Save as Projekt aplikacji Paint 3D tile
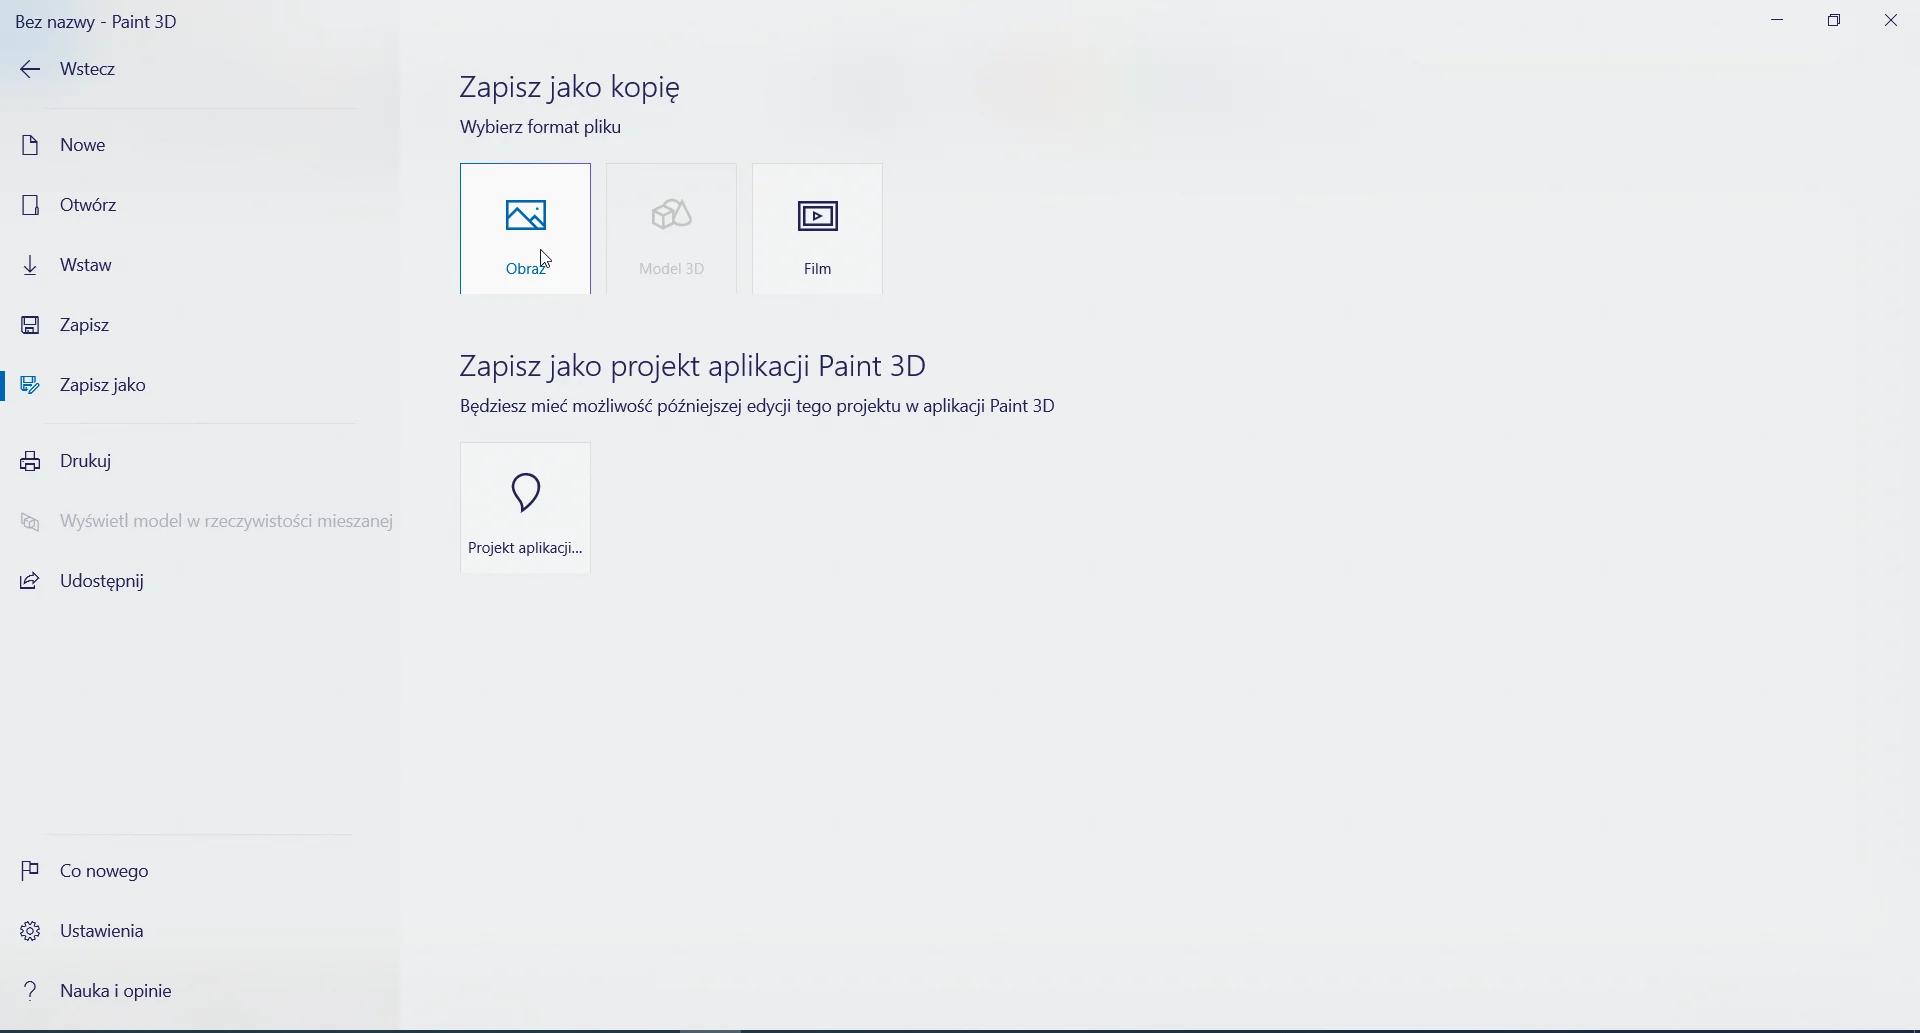 tap(526, 508)
